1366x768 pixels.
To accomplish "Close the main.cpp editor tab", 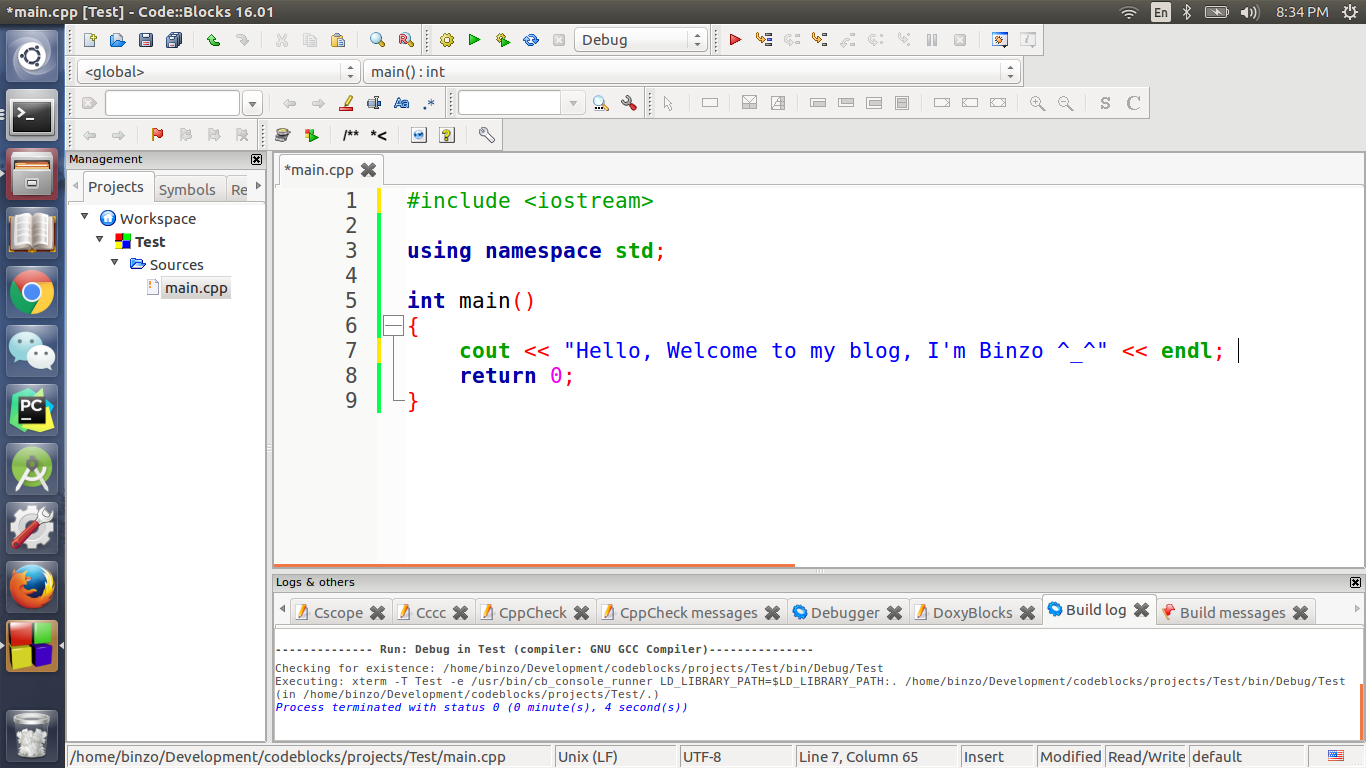I will click(368, 170).
